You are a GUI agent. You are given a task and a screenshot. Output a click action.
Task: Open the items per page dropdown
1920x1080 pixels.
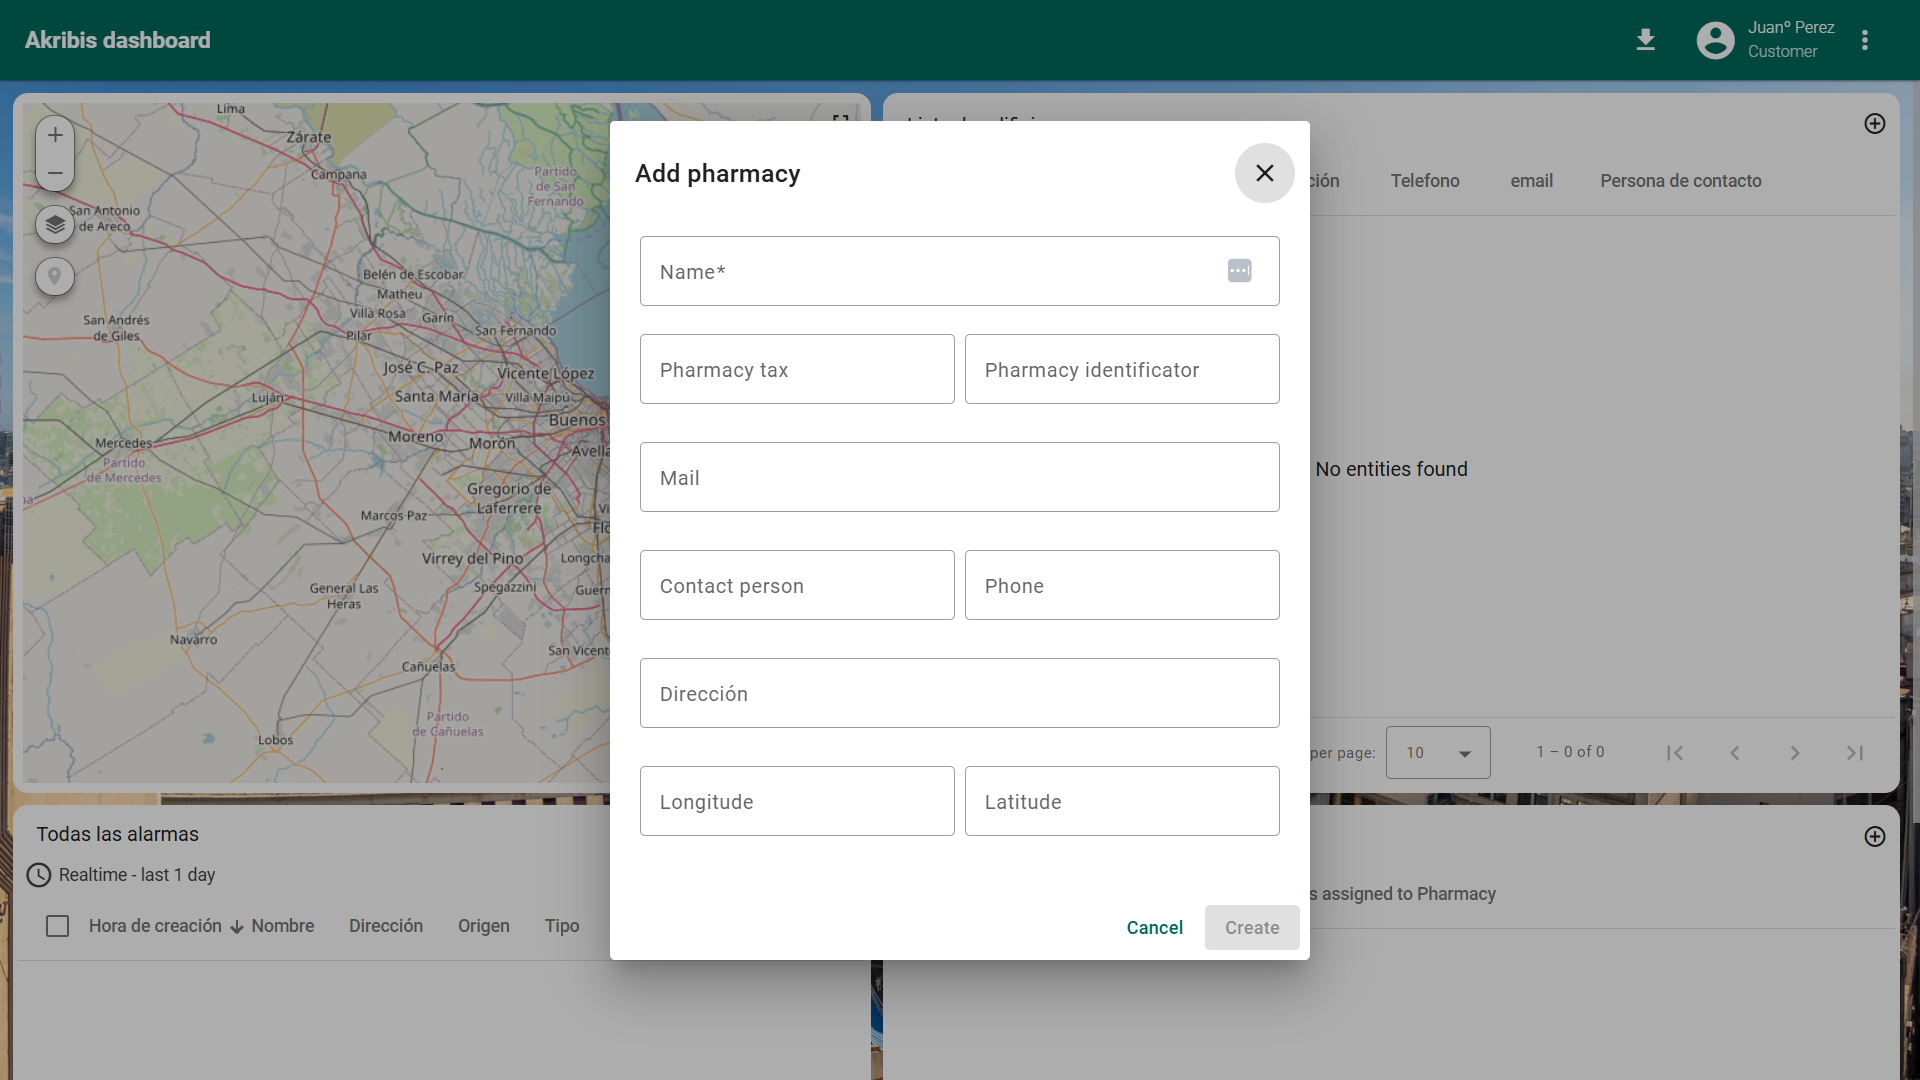tap(1437, 753)
